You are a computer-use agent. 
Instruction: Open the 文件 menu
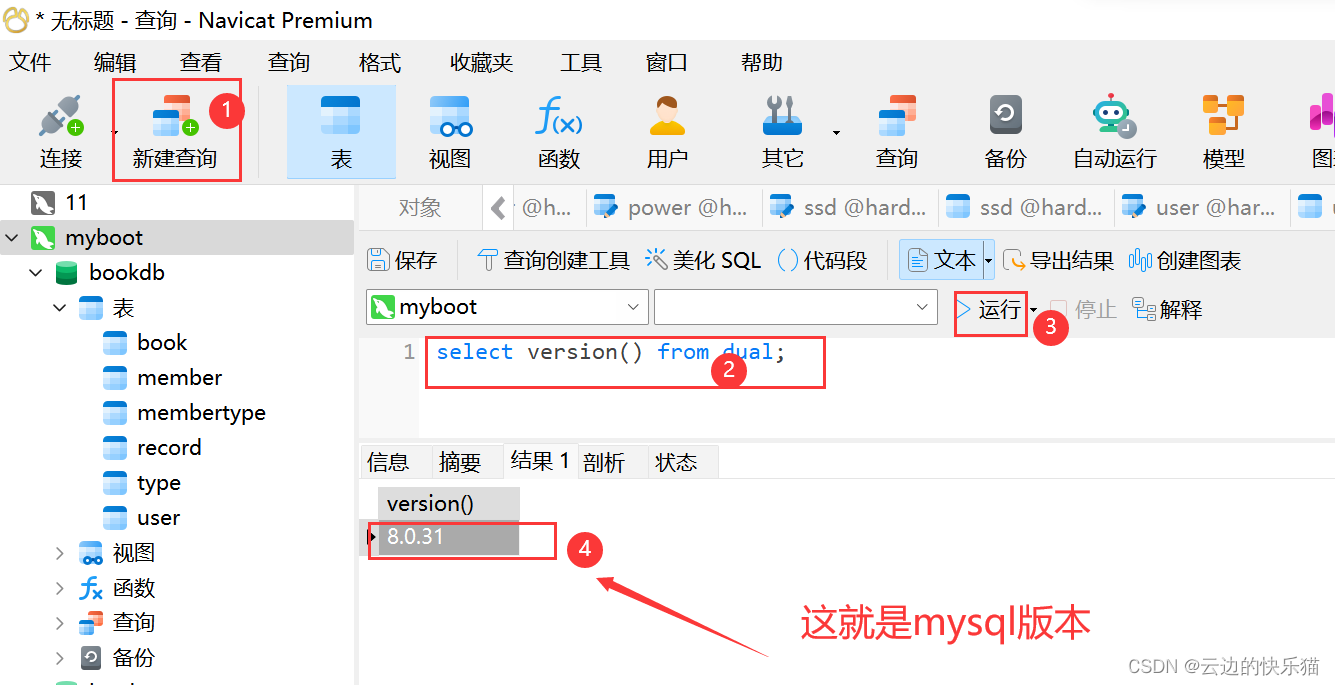tap(30, 63)
